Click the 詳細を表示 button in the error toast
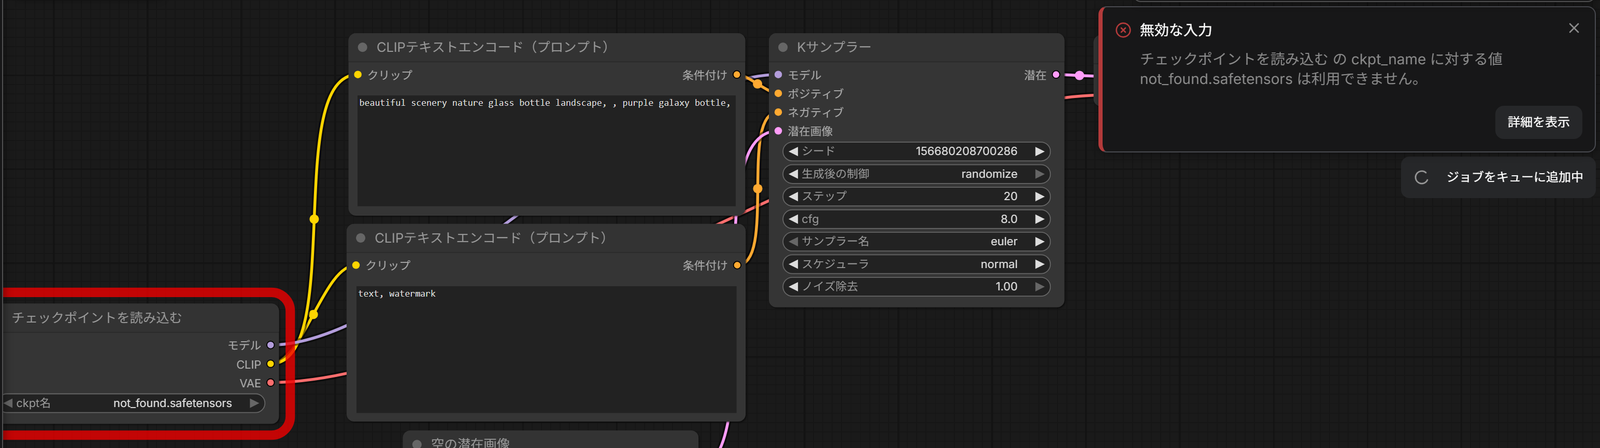Viewport: 1600px width, 448px height. pos(1538,122)
